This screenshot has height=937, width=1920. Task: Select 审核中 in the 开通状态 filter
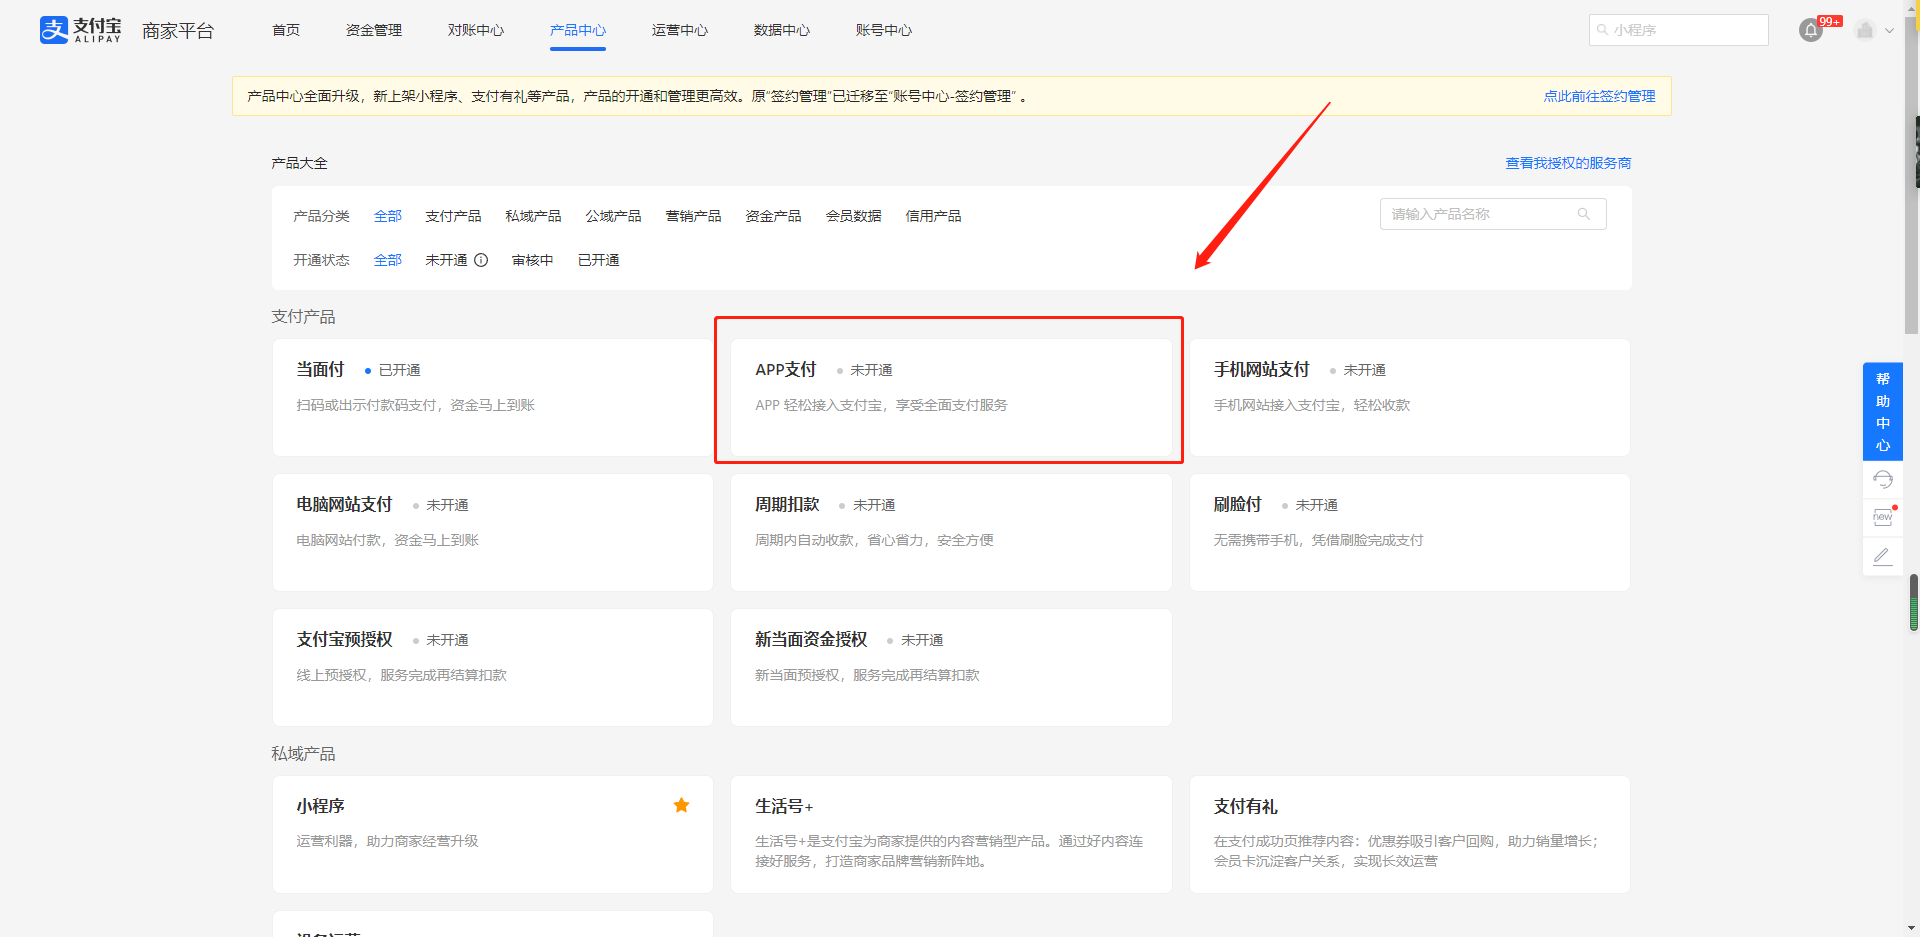point(532,260)
